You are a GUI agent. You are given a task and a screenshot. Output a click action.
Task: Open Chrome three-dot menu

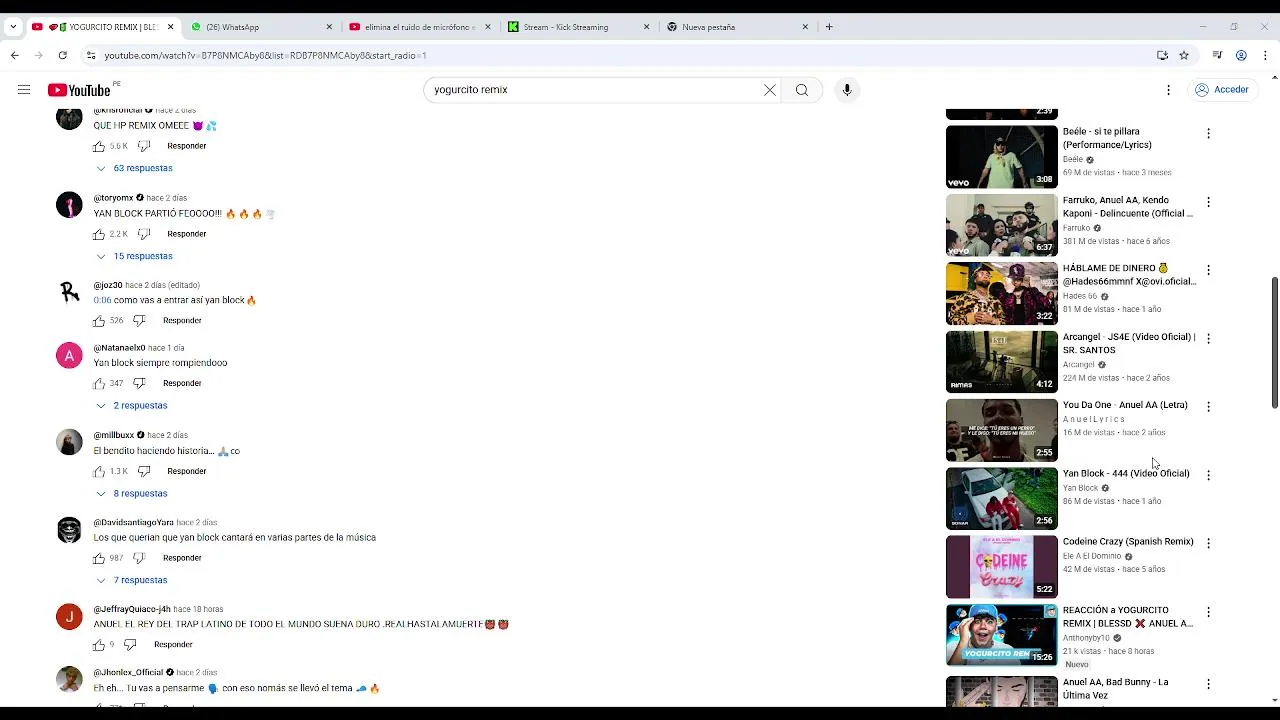(1265, 55)
